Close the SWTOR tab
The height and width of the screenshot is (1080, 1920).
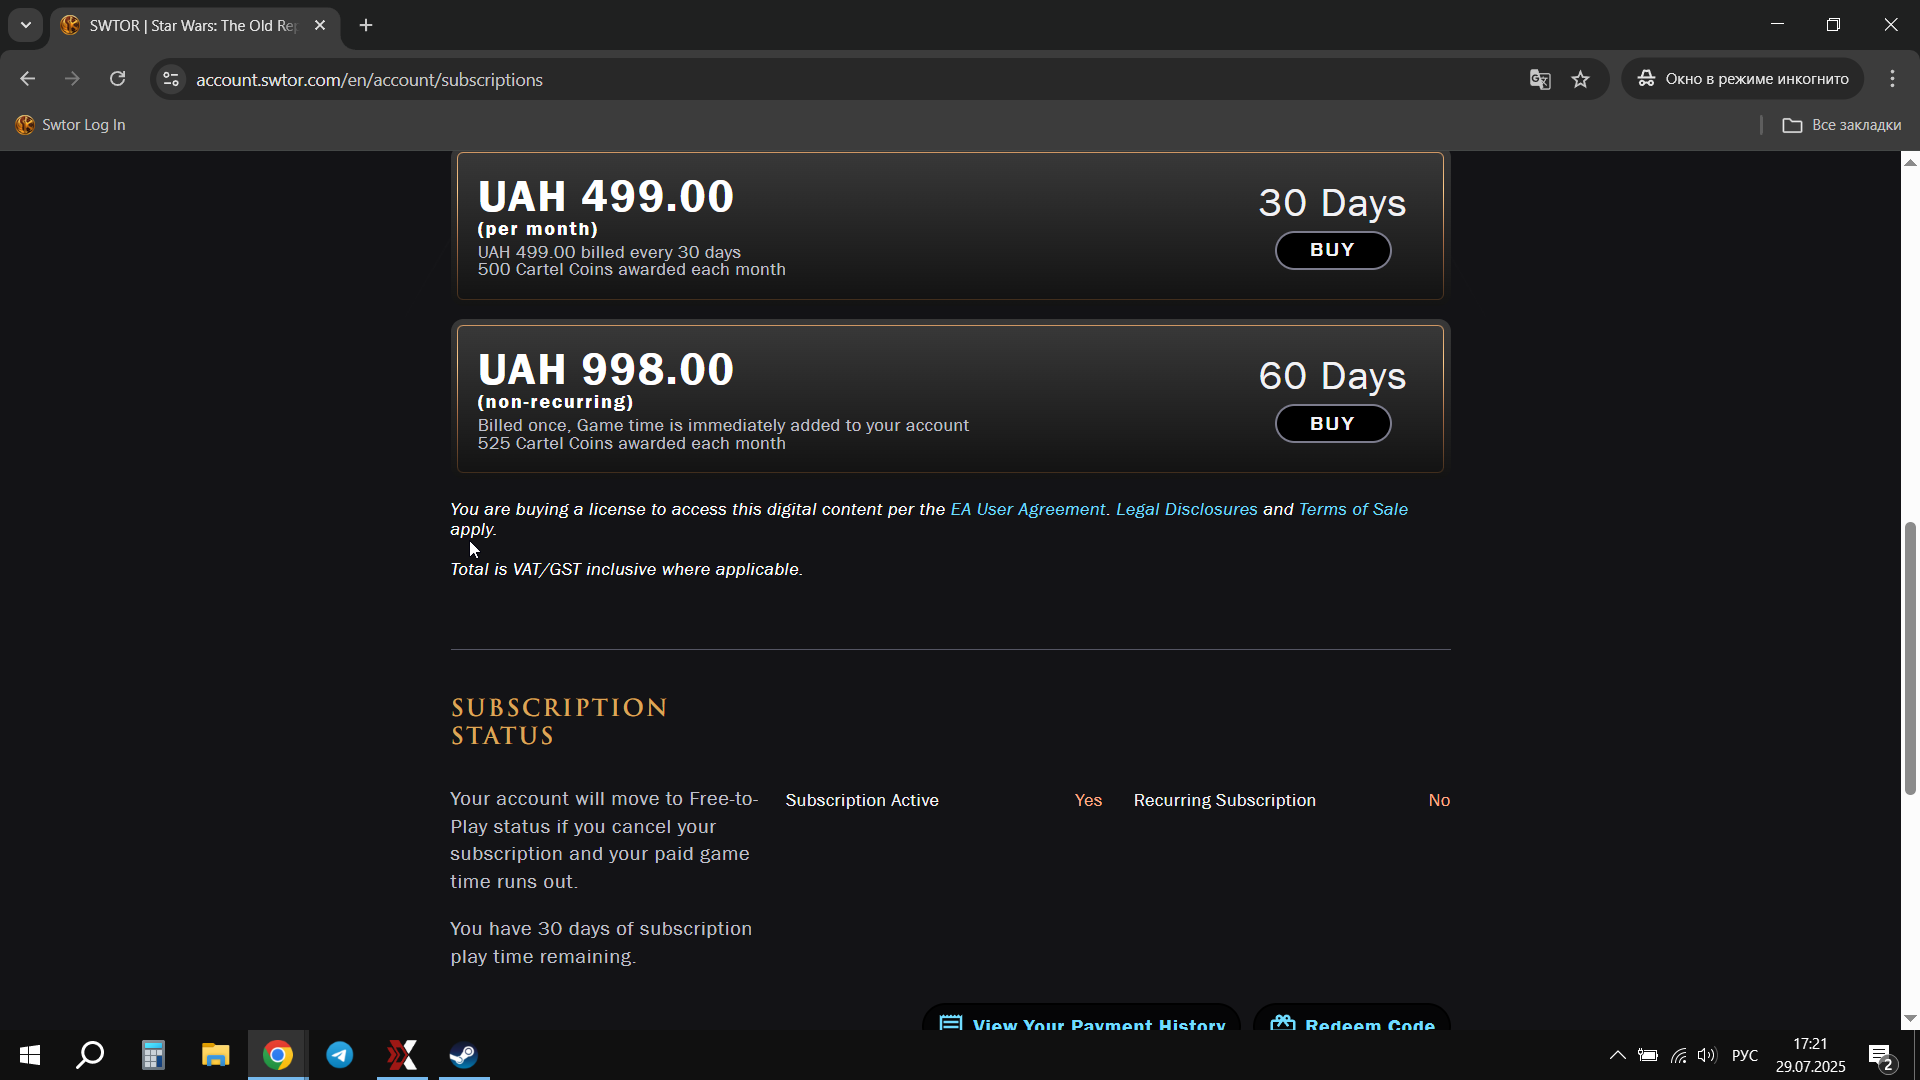click(320, 25)
